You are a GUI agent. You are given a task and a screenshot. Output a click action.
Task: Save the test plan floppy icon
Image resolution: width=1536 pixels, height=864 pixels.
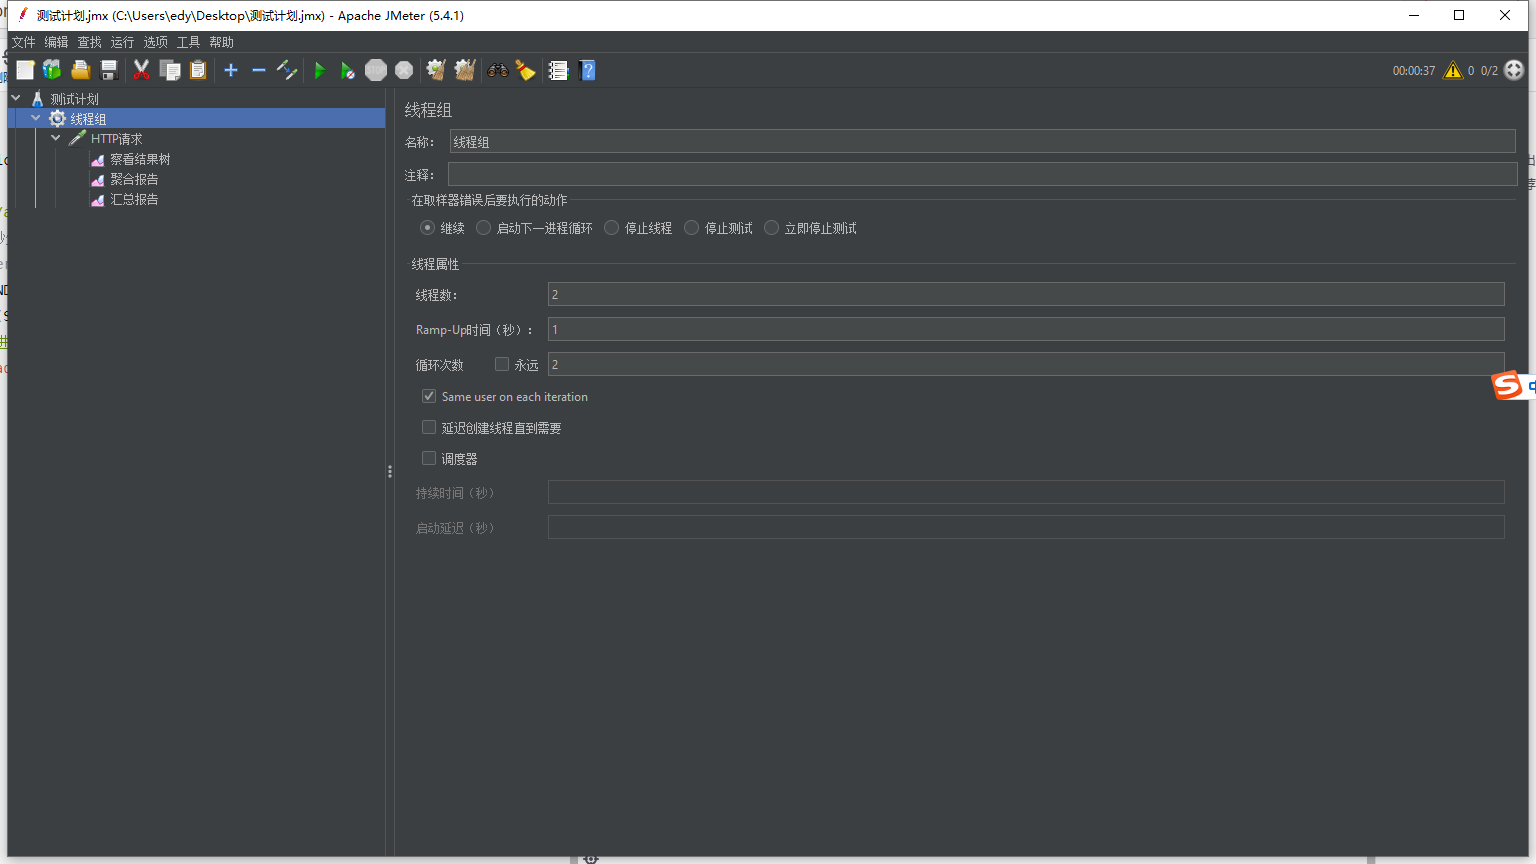pyautogui.click(x=109, y=70)
